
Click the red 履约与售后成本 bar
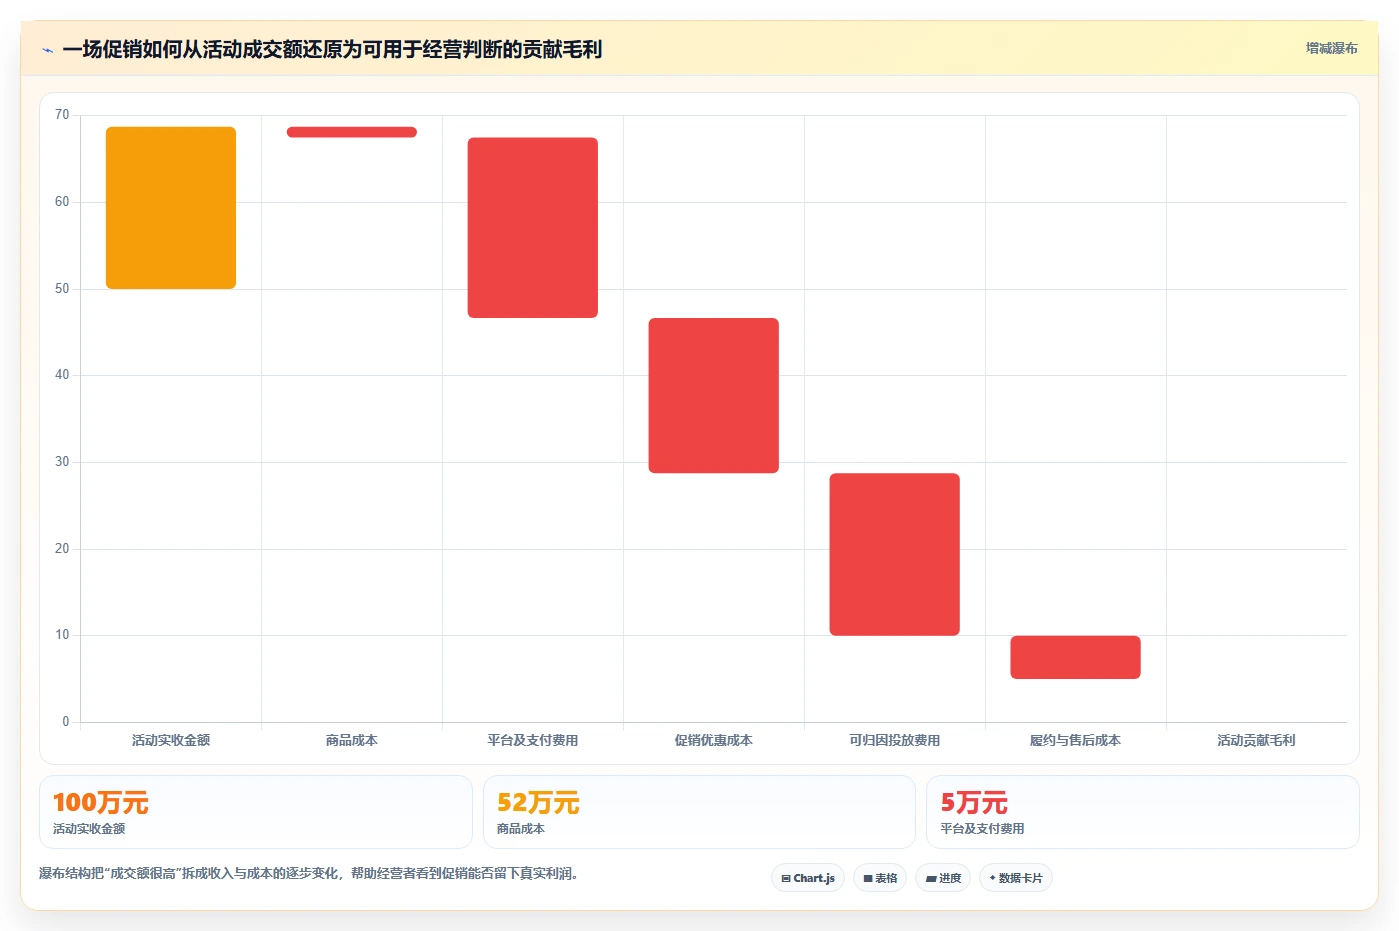tap(1075, 657)
